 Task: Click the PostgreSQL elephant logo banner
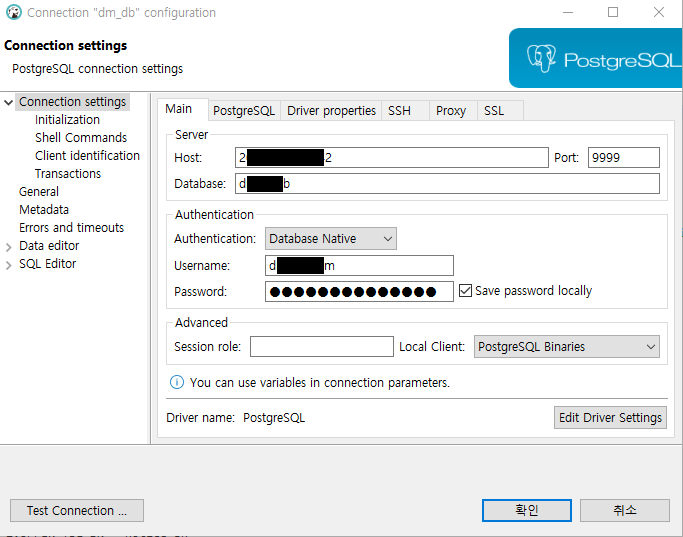coord(595,58)
